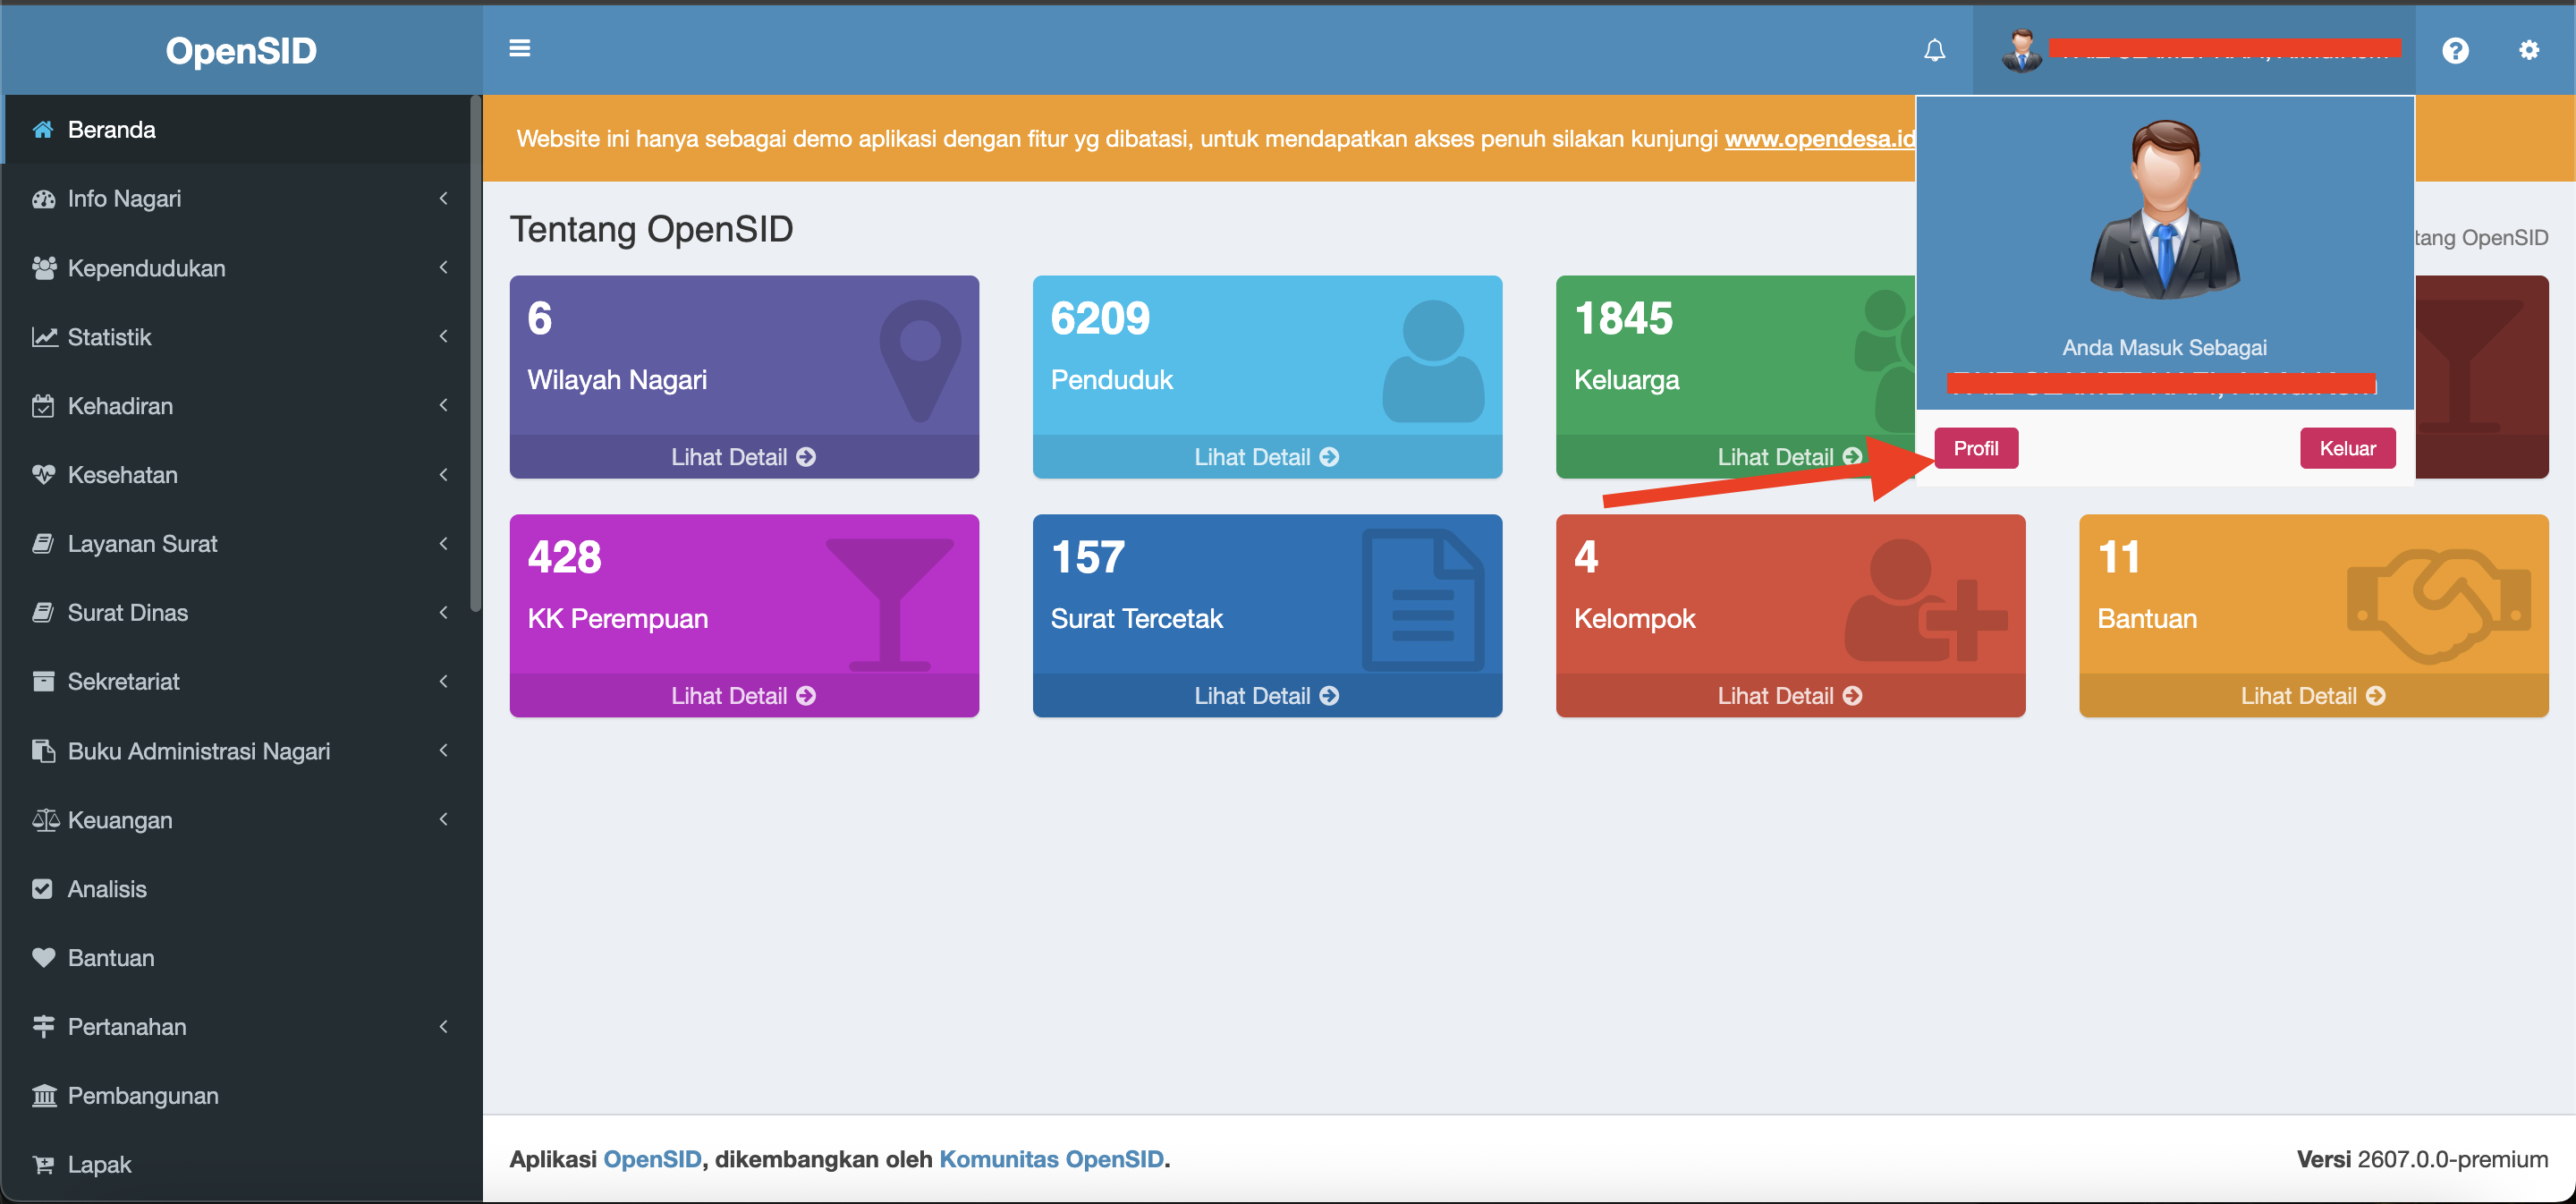The width and height of the screenshot is (2576, 1204).
Task: Click Lapak cart icon
Action: (43, 1165)
